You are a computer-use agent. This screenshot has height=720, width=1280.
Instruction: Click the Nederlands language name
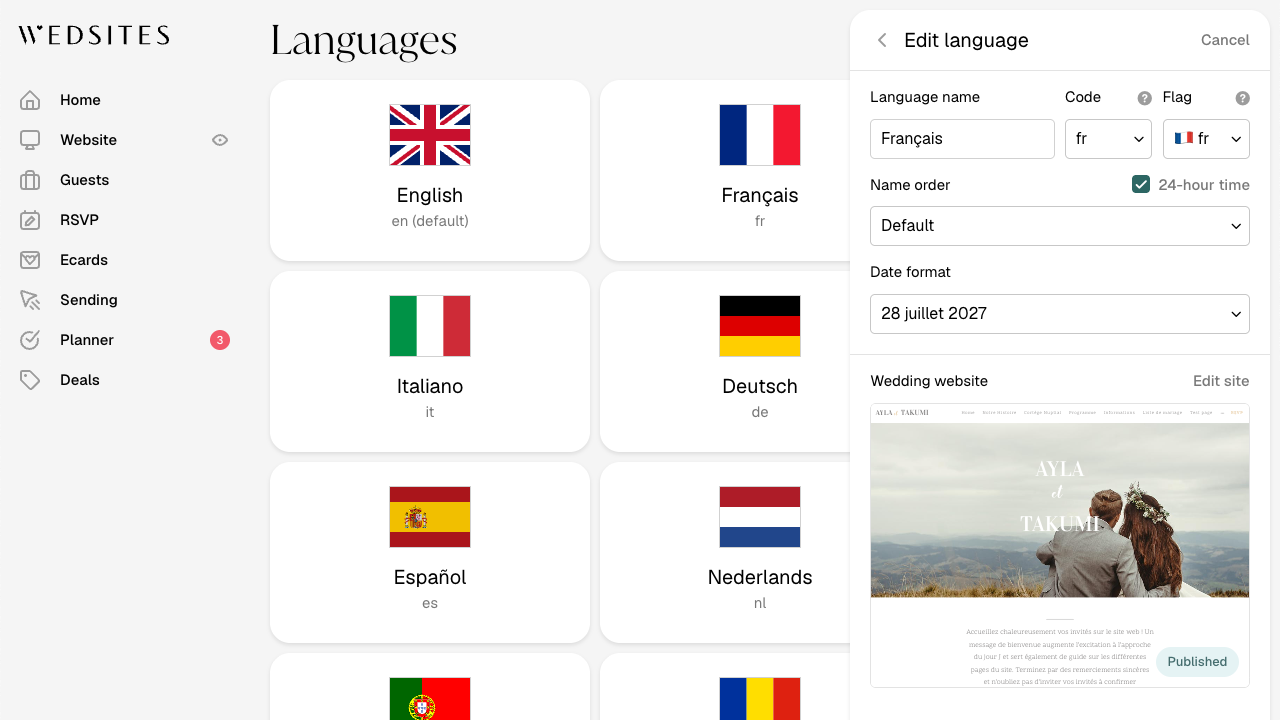click(760, 578)
